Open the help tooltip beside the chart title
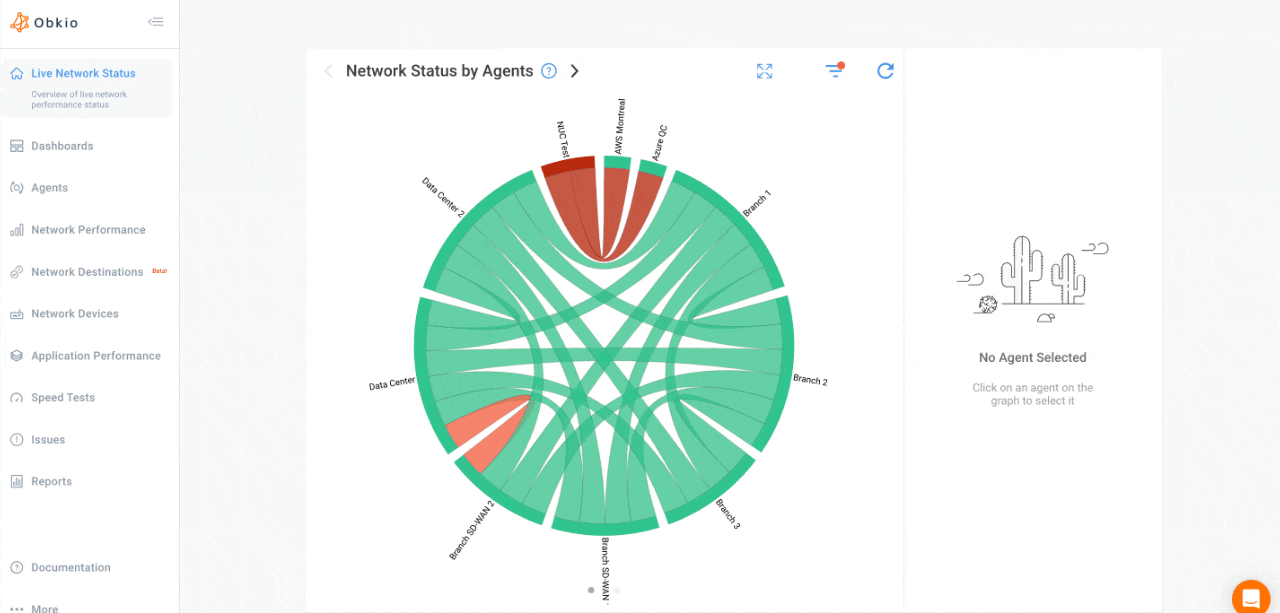 [x=548, y=71]
